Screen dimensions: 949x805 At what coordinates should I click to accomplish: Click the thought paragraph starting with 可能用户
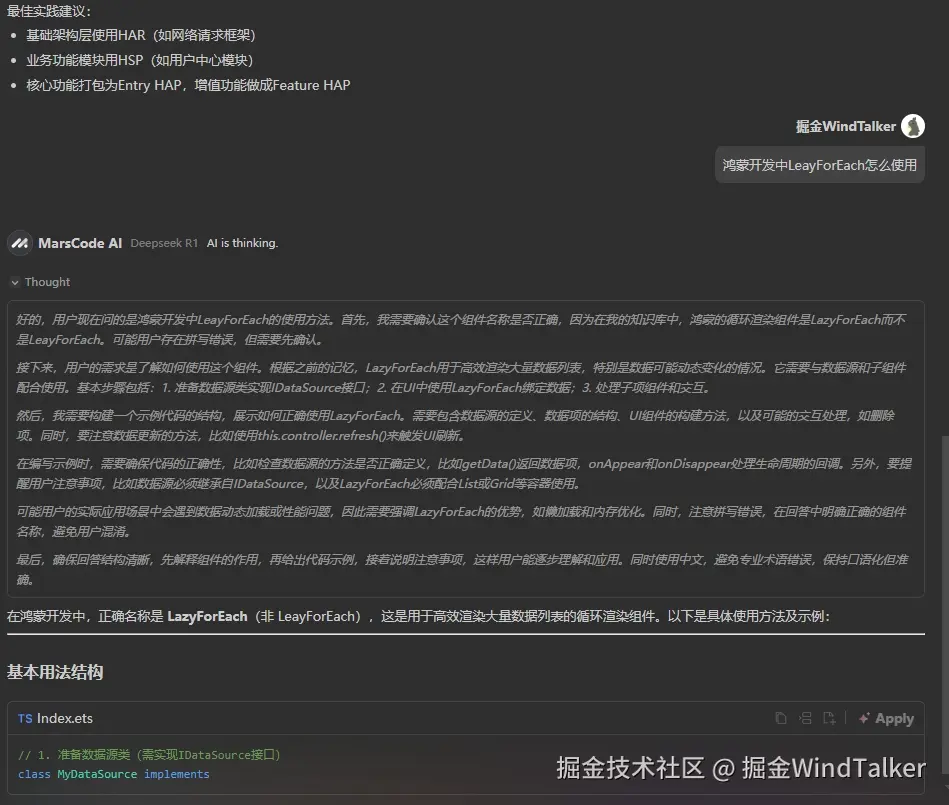[461, 521]
